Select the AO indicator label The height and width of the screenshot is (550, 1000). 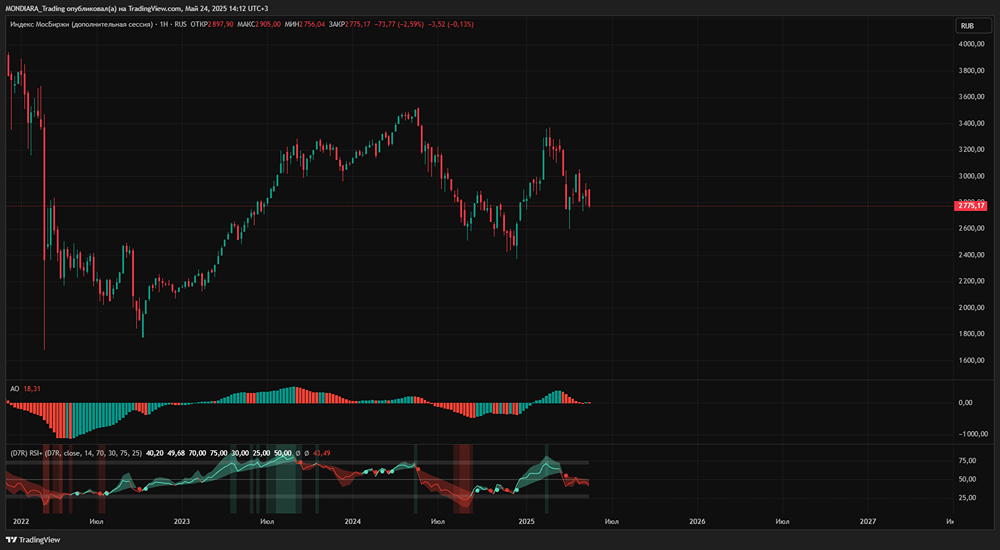tap(15, 388)
